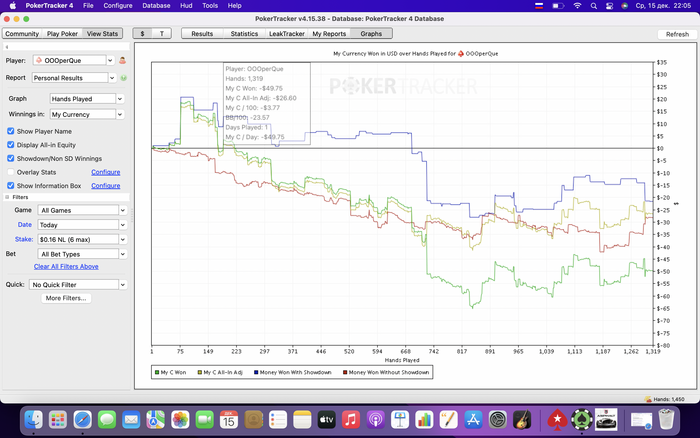Switch to the T tournament mode toggle
700x438 pixels.
click(x=162, y=33)
